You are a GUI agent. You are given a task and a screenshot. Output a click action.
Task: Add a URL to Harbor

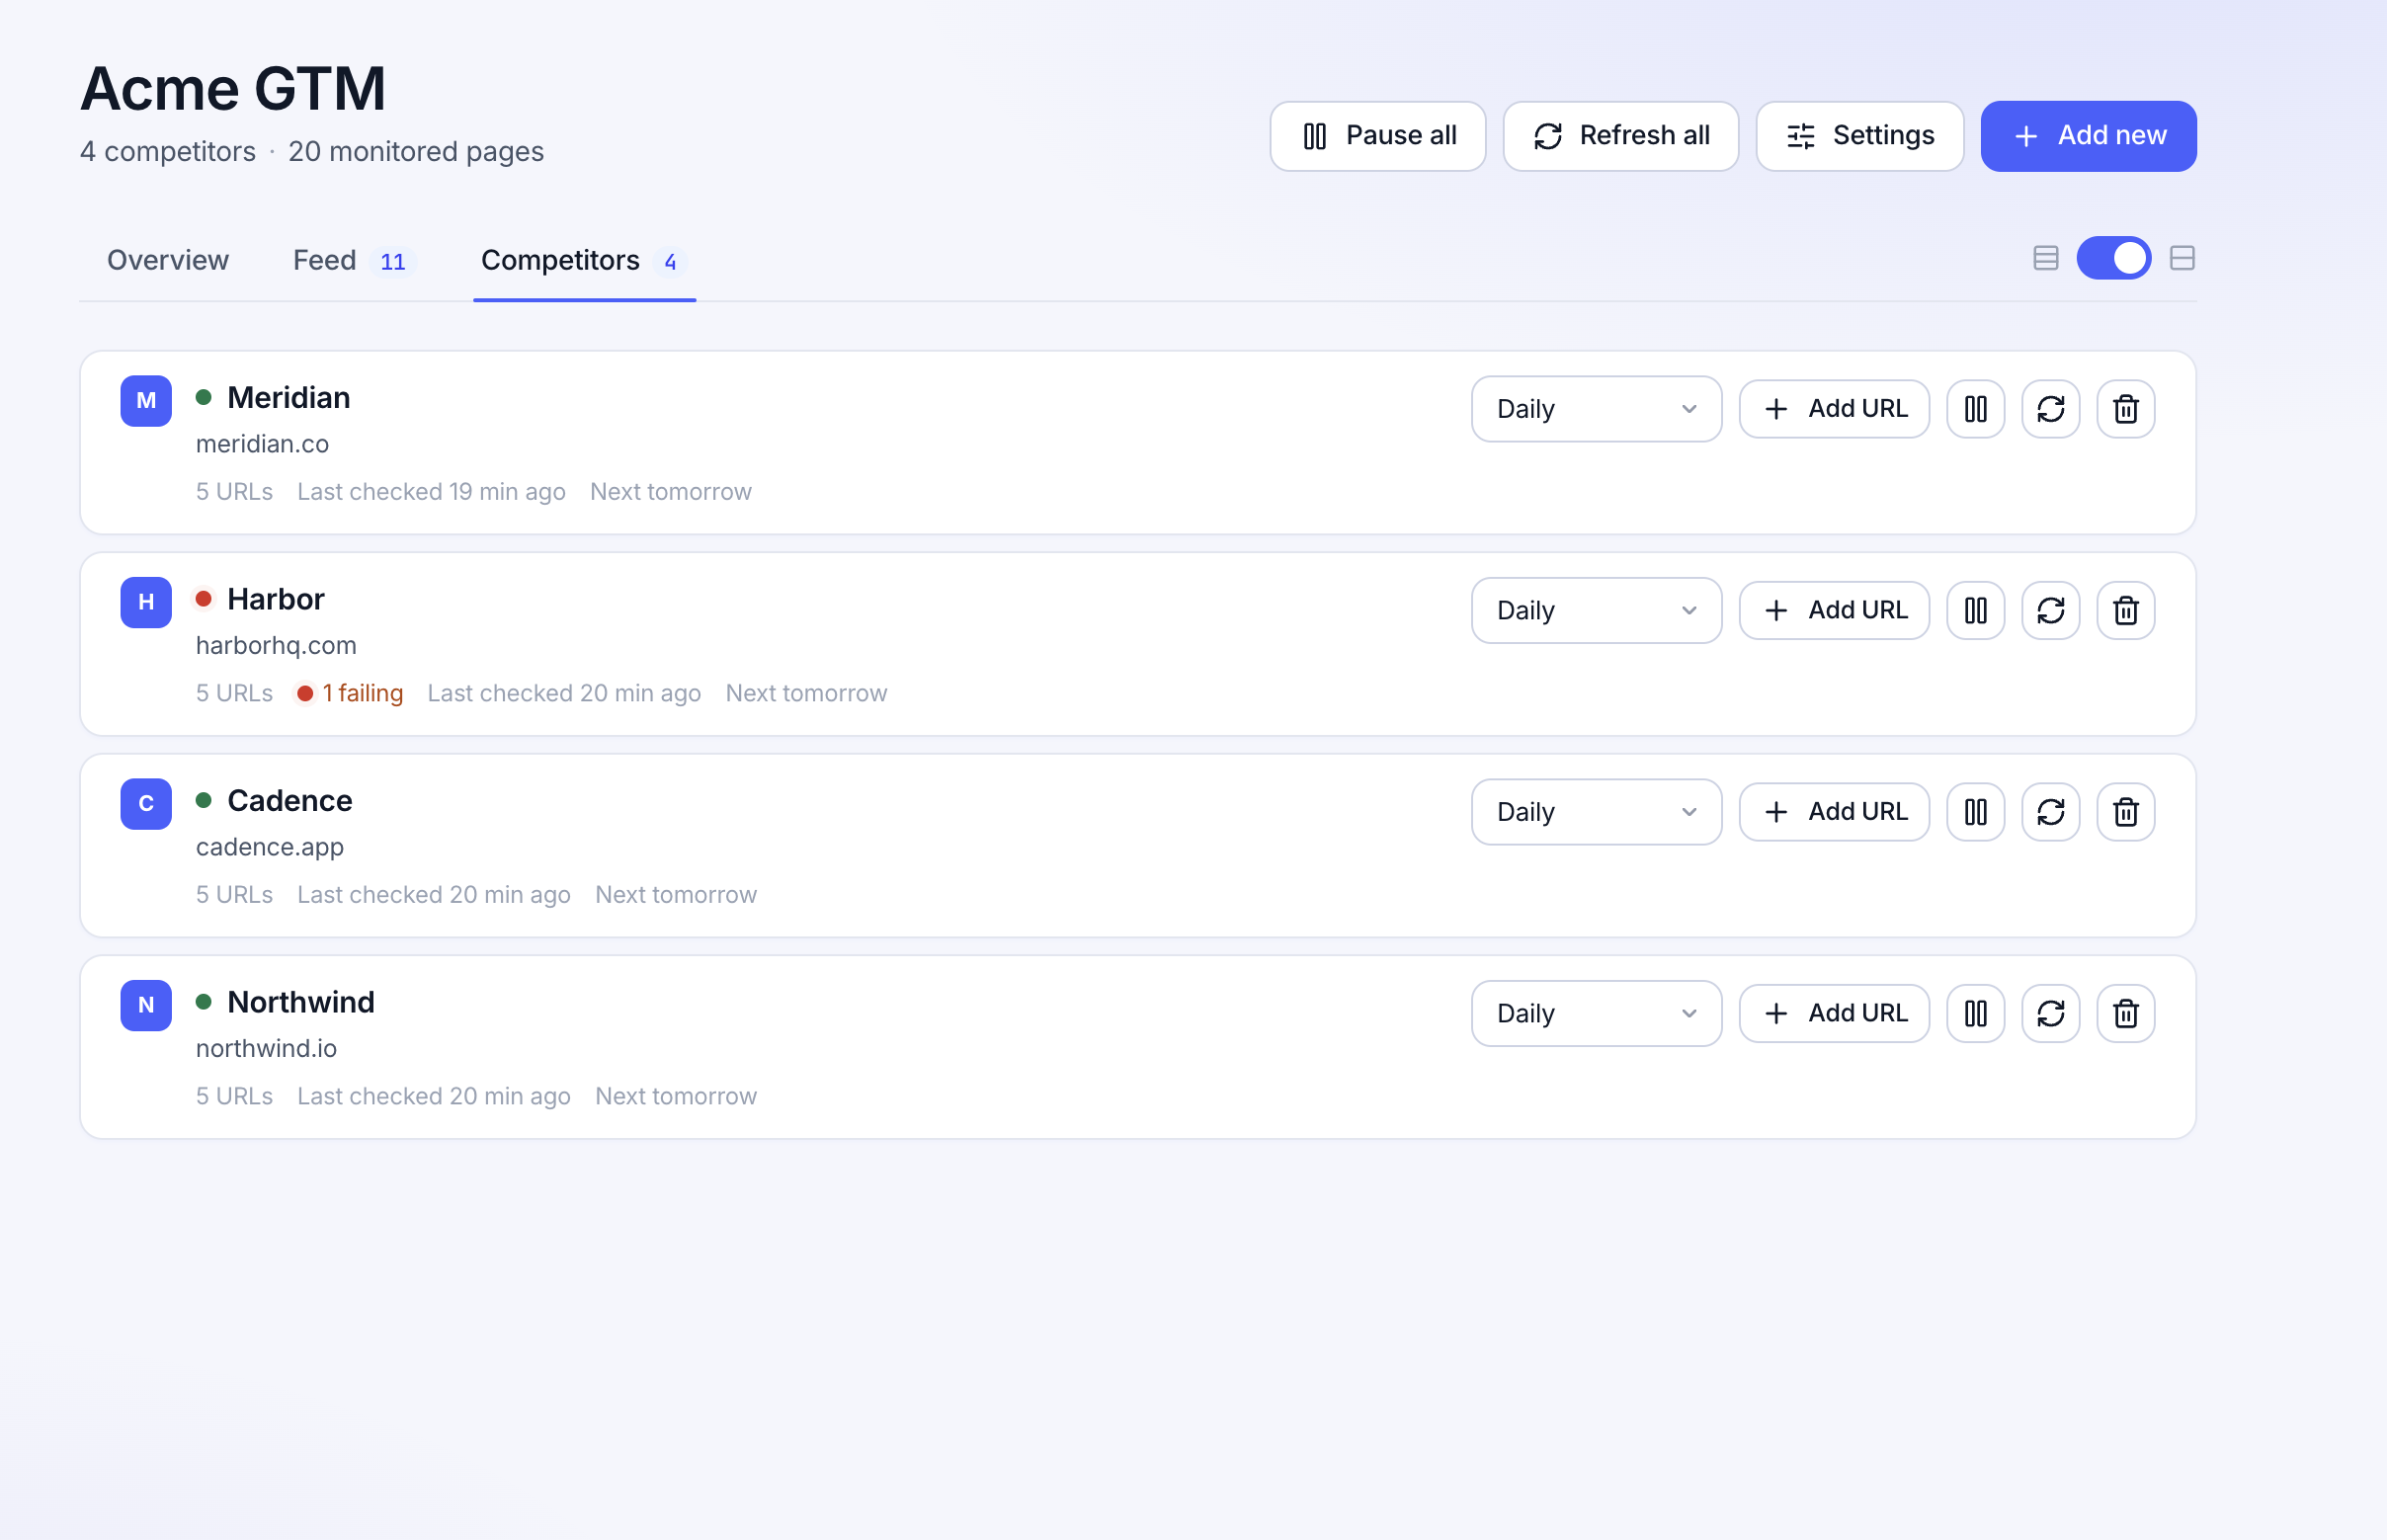click(1833, 610)
